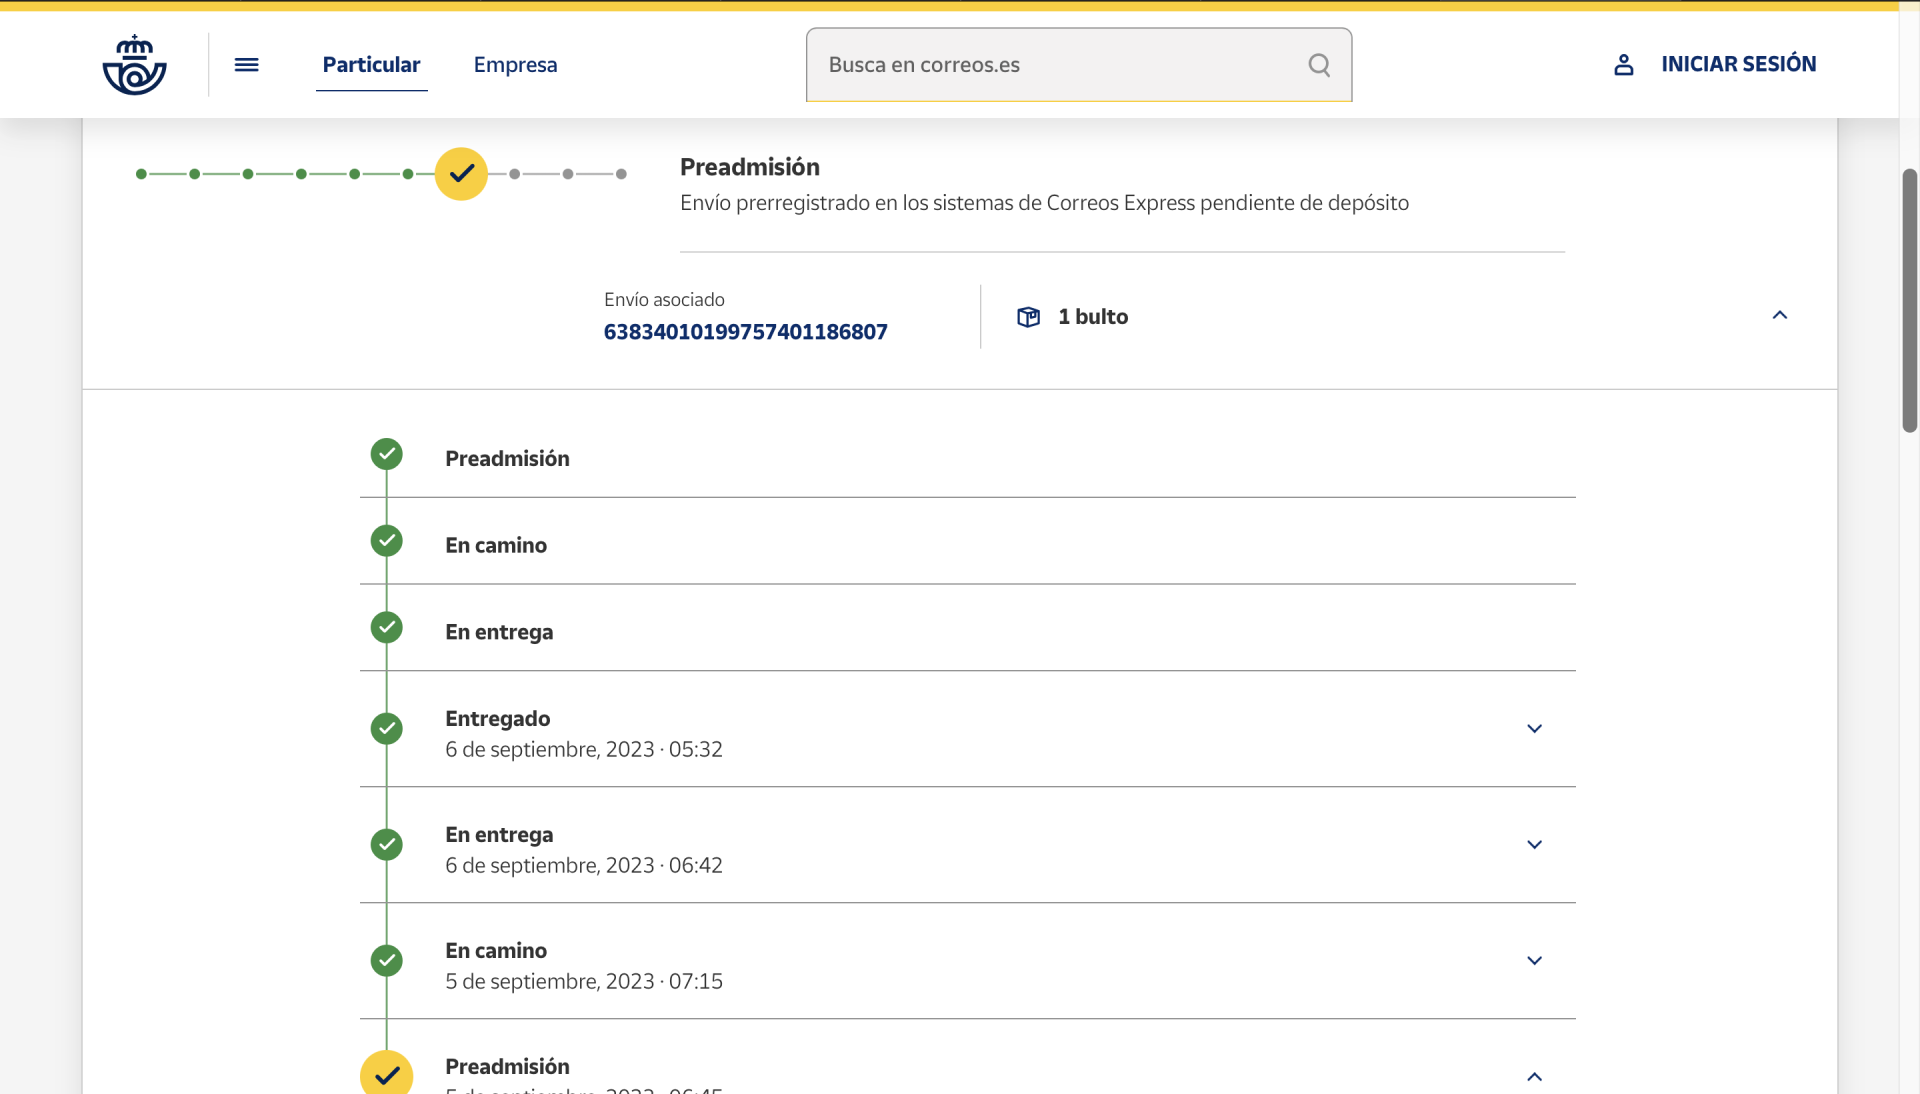The height and width of the screenshot is (1094, 1920).
Task: Collapse the shipment summary panel
Action: coord(1780,315)
